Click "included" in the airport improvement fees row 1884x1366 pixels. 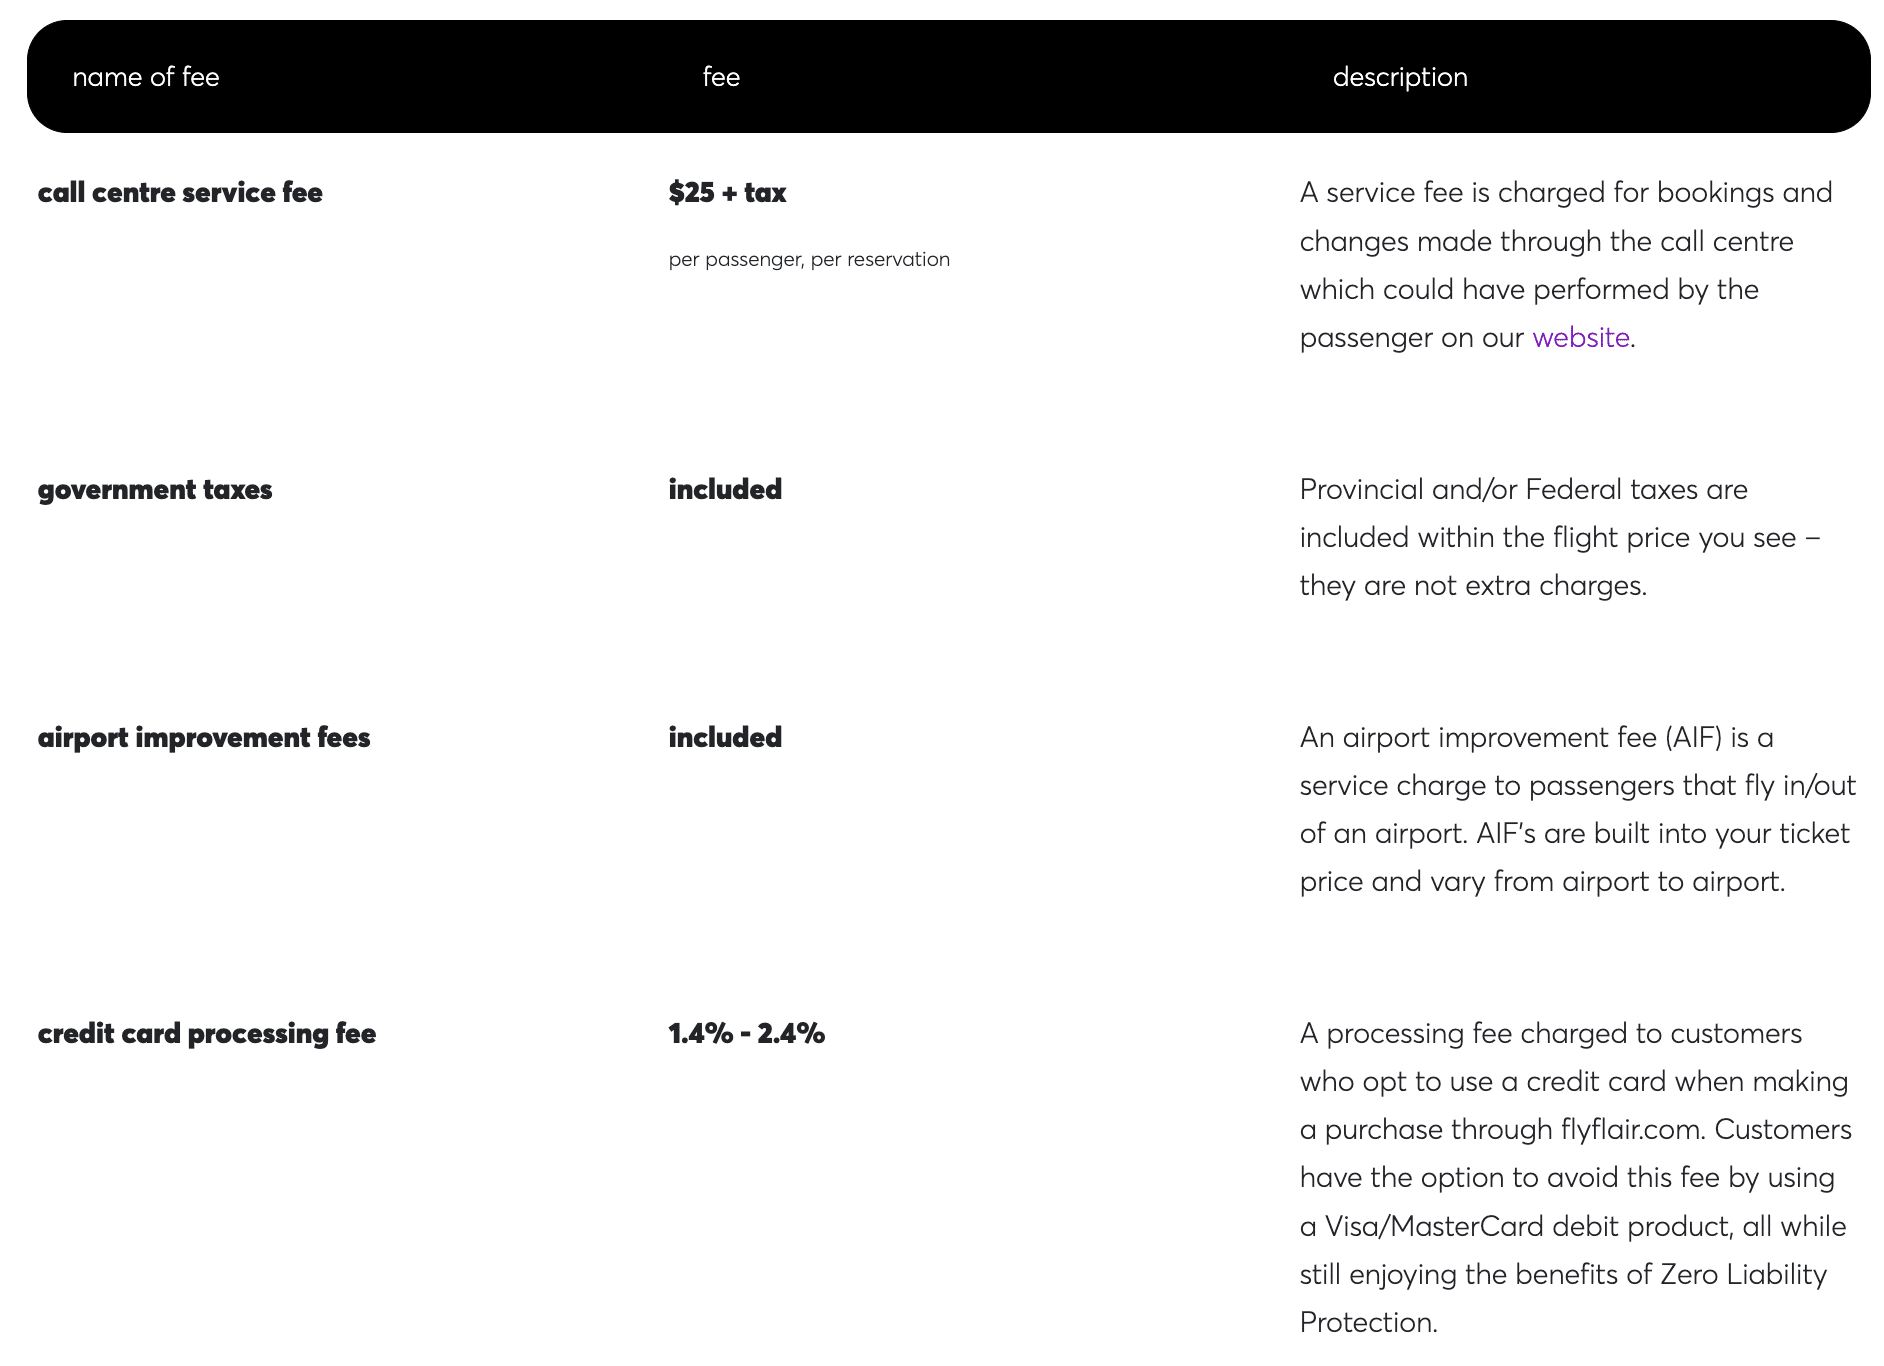(x=725, y=738)
